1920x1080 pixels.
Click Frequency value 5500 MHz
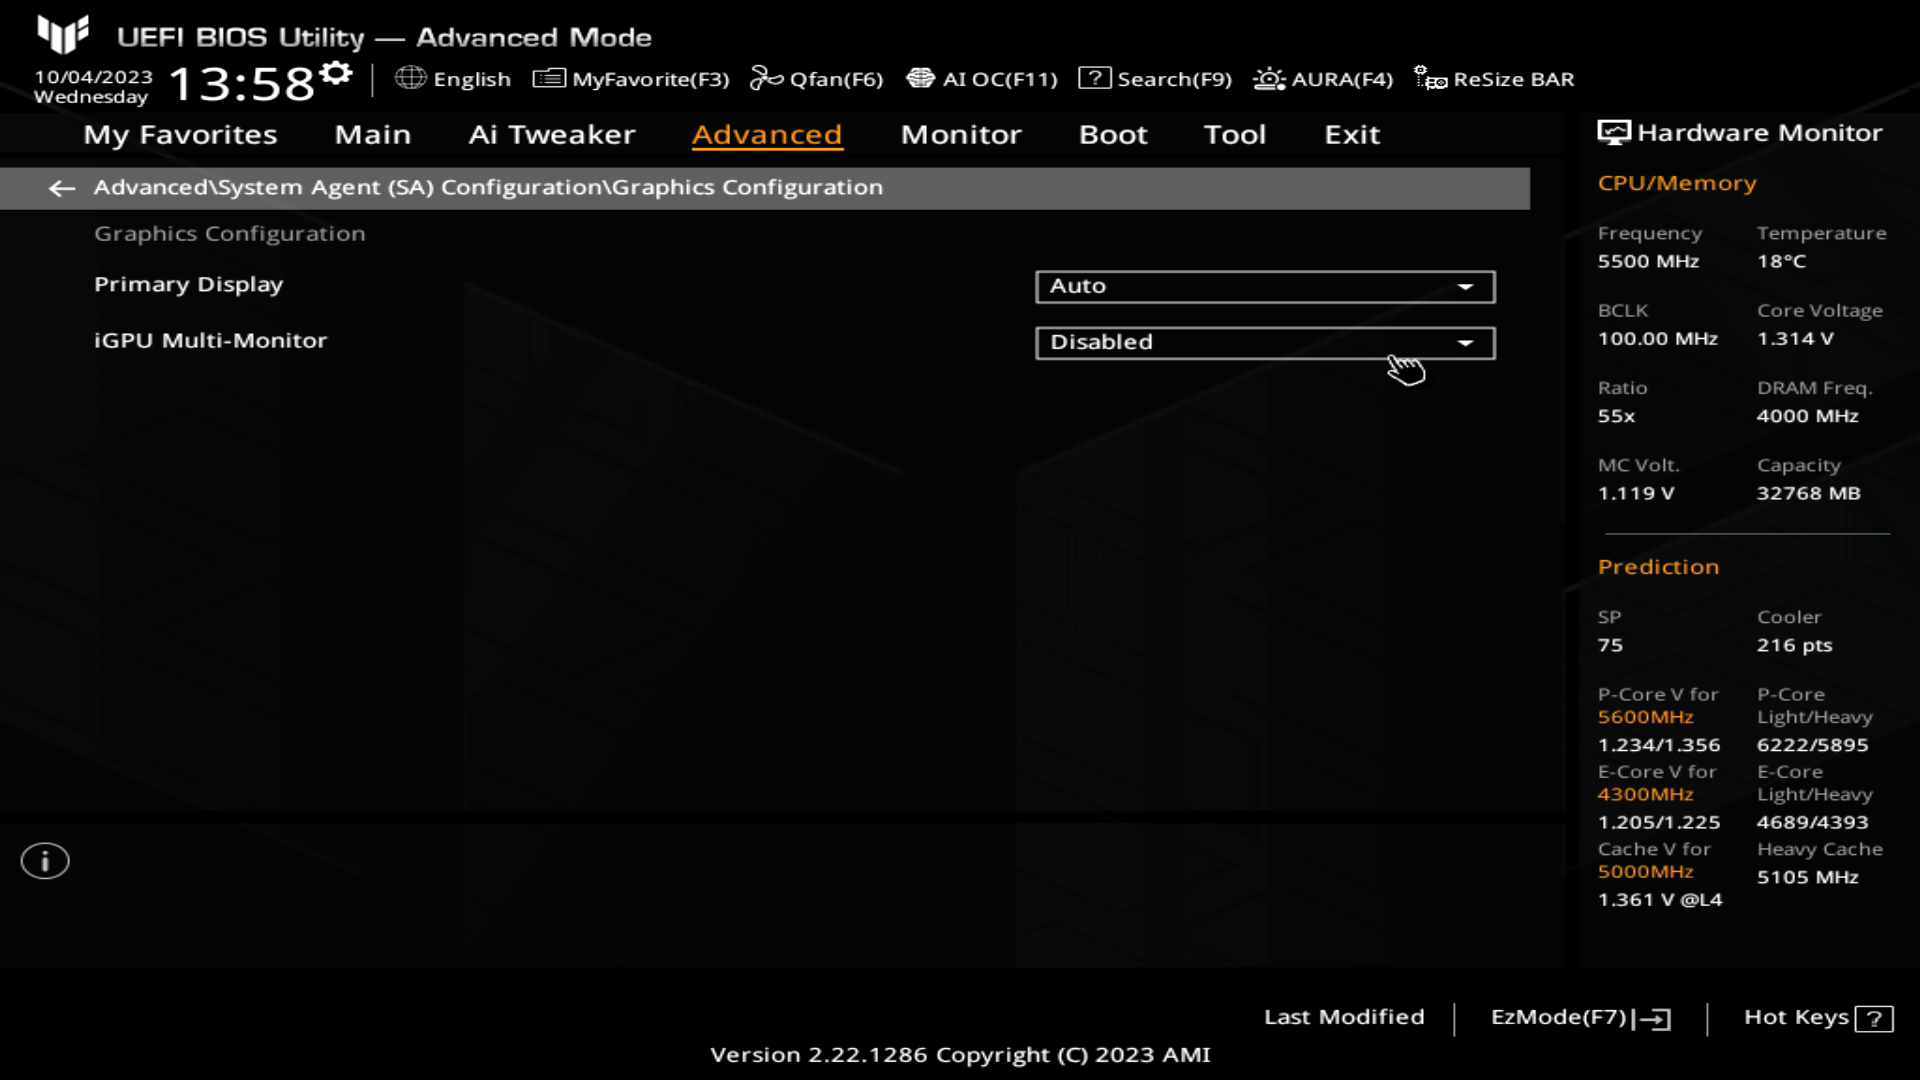coord(1648,262)
